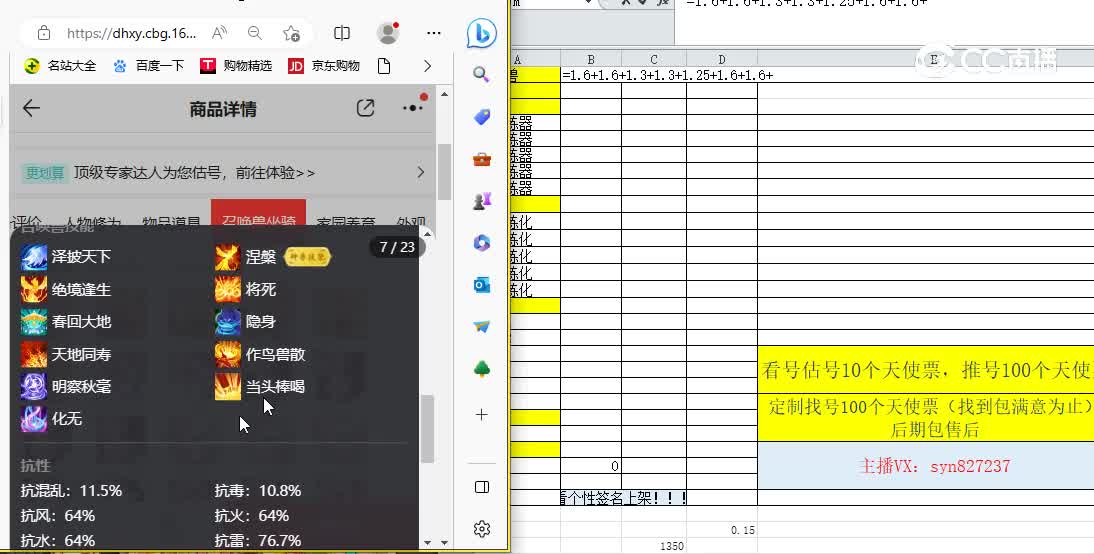
Task: Switch to the 物品道具 tab
Action: (x=172, y=222)
